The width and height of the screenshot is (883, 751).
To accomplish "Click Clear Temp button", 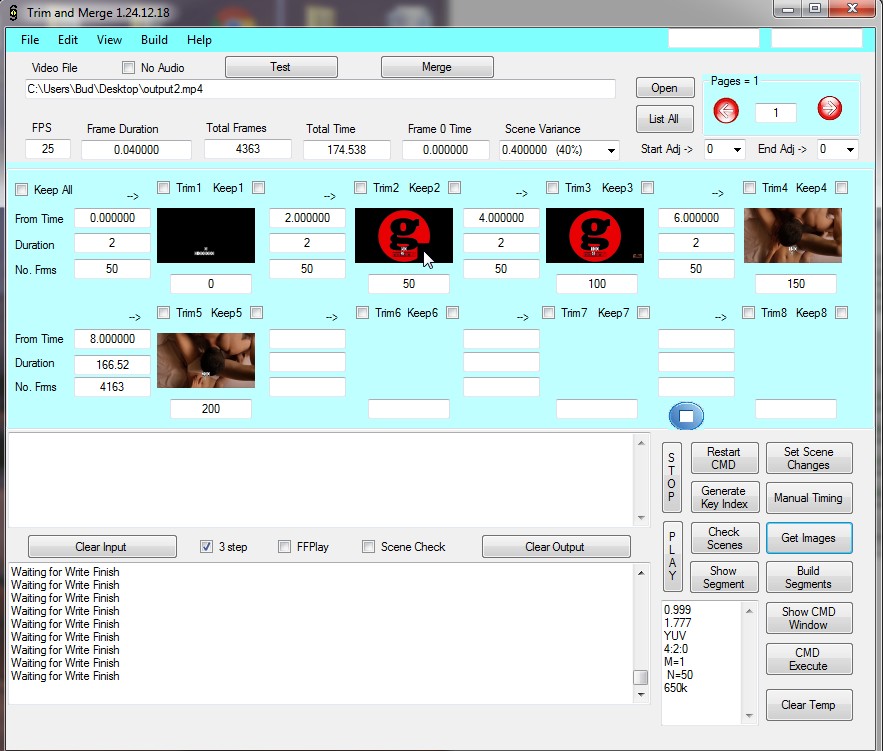I will point(809,705).
